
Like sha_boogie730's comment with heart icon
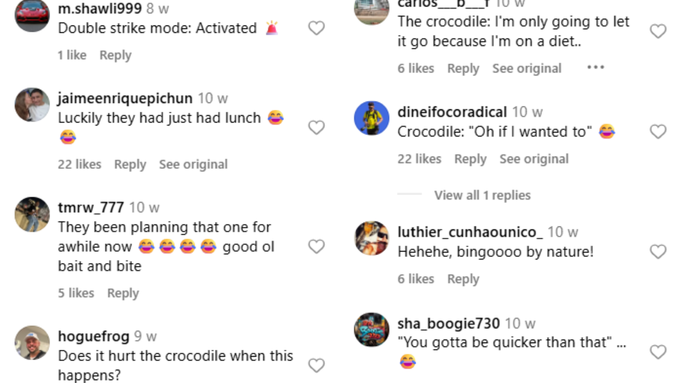658,352
